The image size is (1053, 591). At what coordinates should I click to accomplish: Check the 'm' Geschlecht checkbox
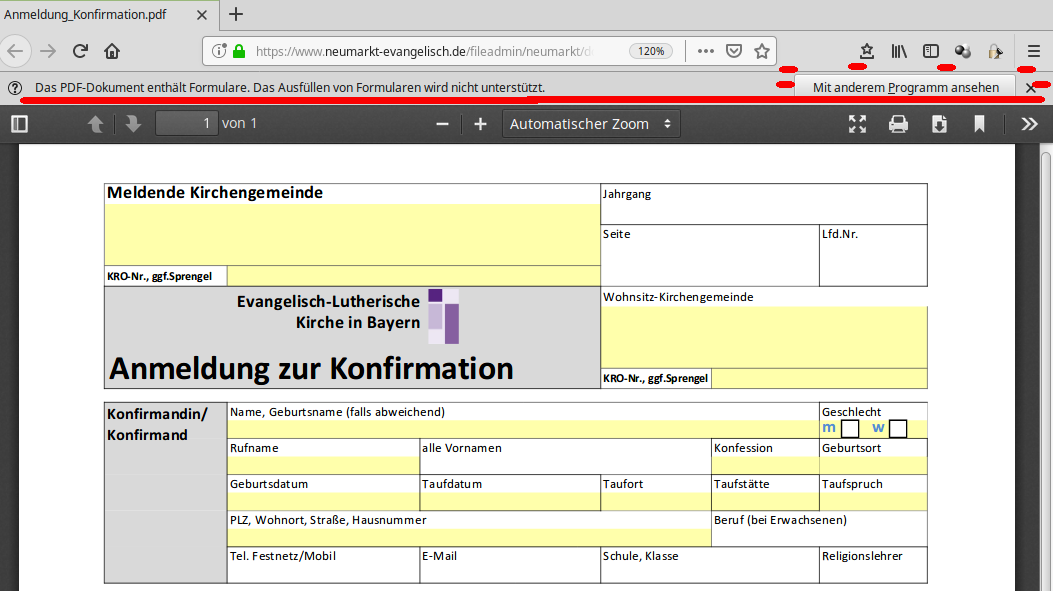[x=850, y=428]
